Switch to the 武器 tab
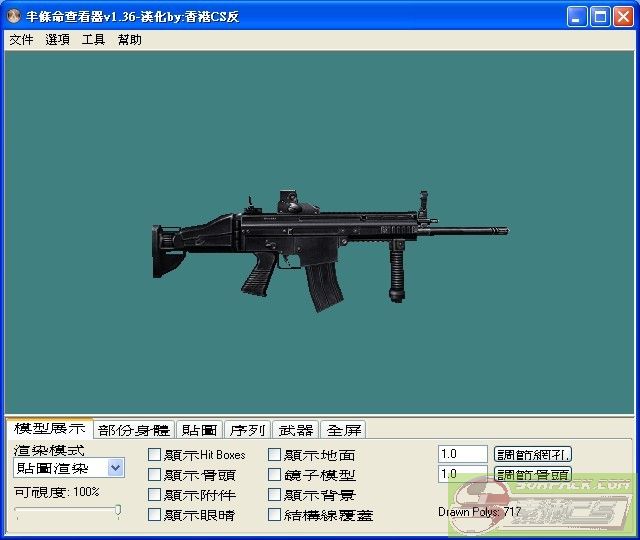The height and width of the screenshot is (540, 640). (296, 430)
